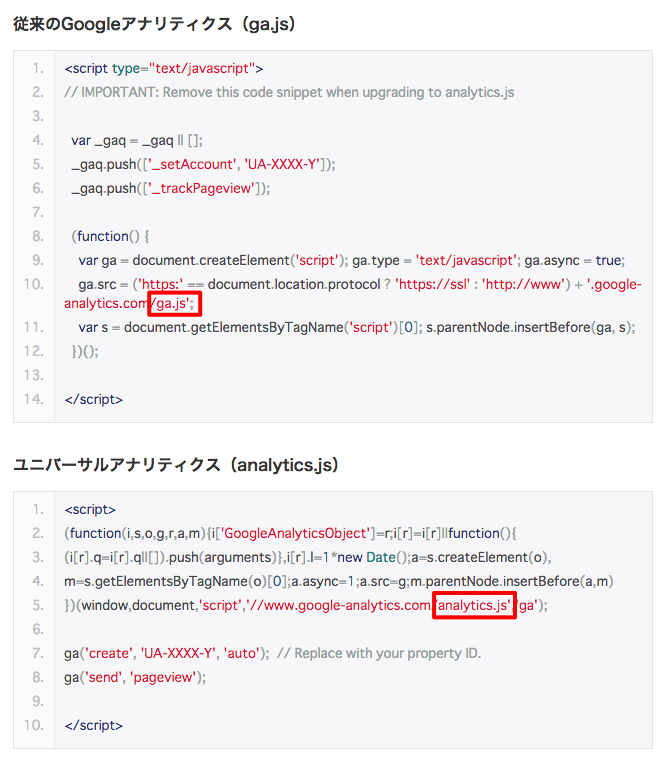
Task: Click line number 12 in first block
Action: click(x=34, y=351)
